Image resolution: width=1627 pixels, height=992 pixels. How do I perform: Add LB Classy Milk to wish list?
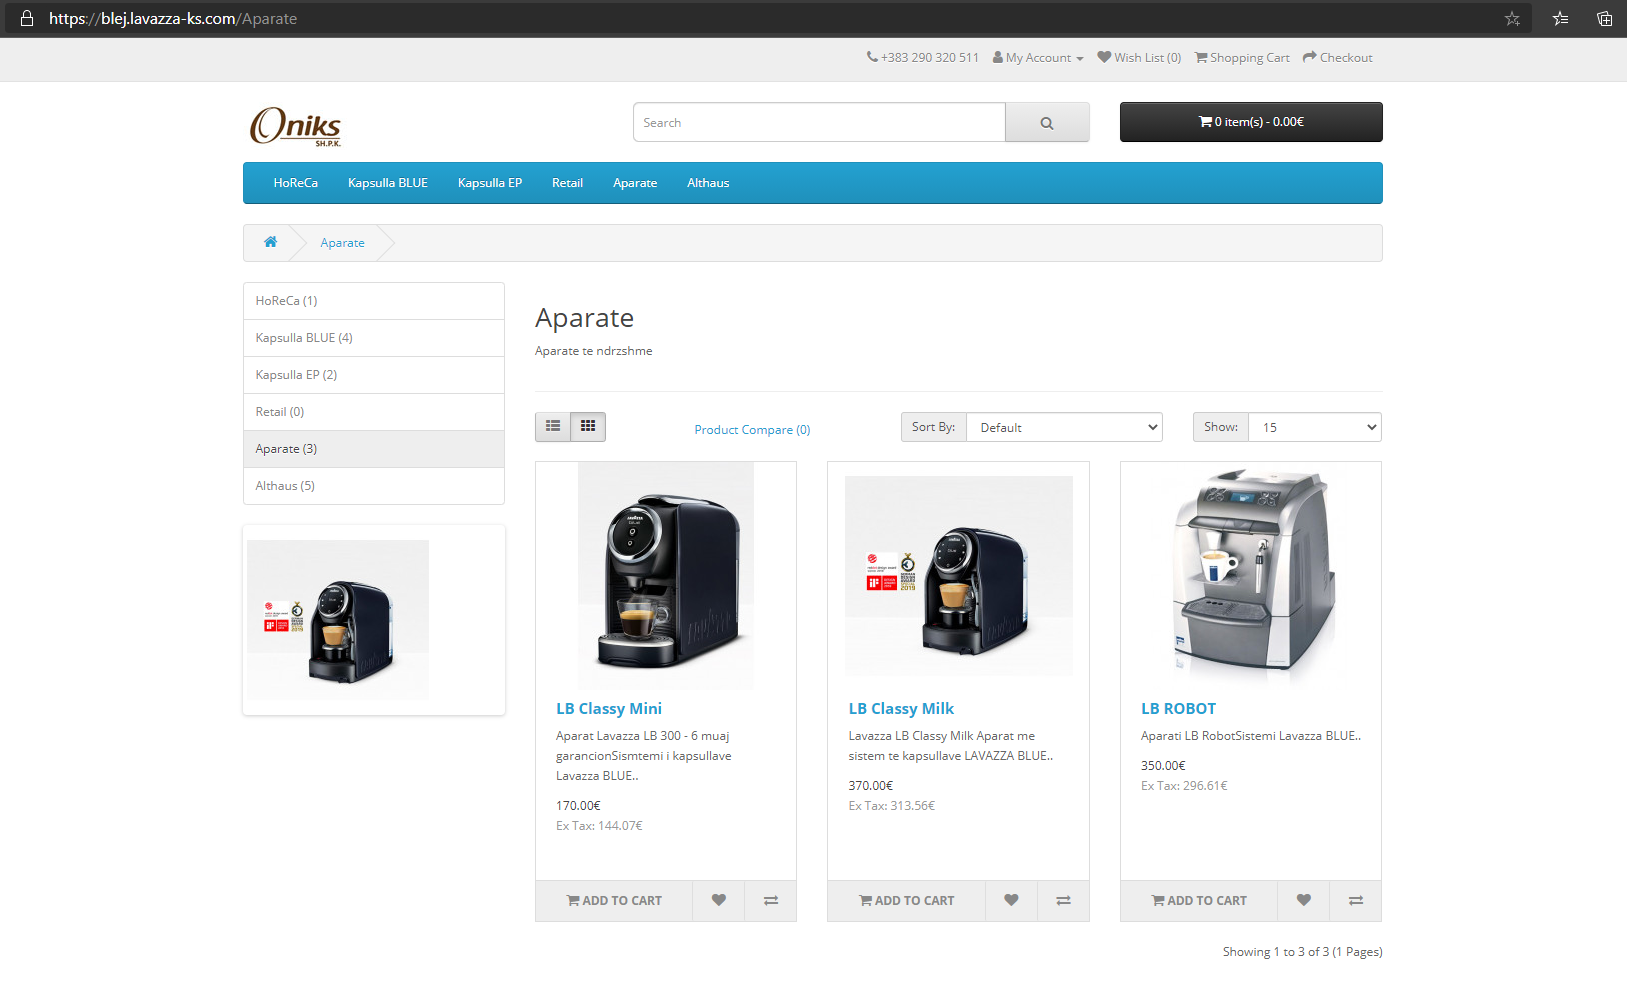point(1011,900)
